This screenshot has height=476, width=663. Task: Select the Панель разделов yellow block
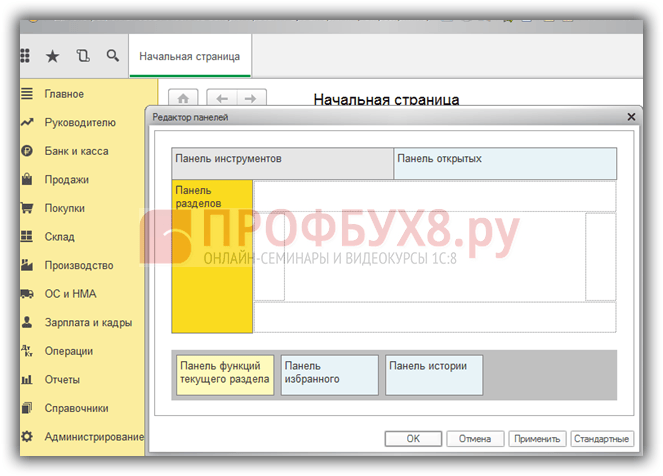coord(212,256)
